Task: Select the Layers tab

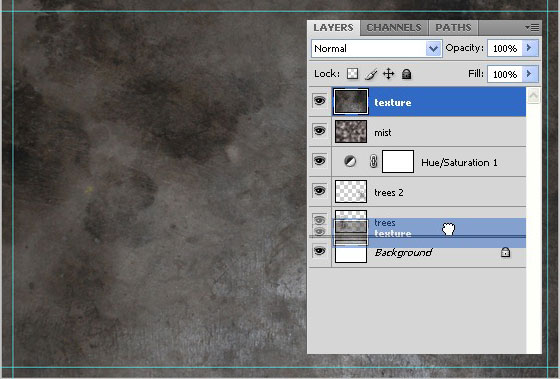Action: pyautogui.click(x=334, y=28)
